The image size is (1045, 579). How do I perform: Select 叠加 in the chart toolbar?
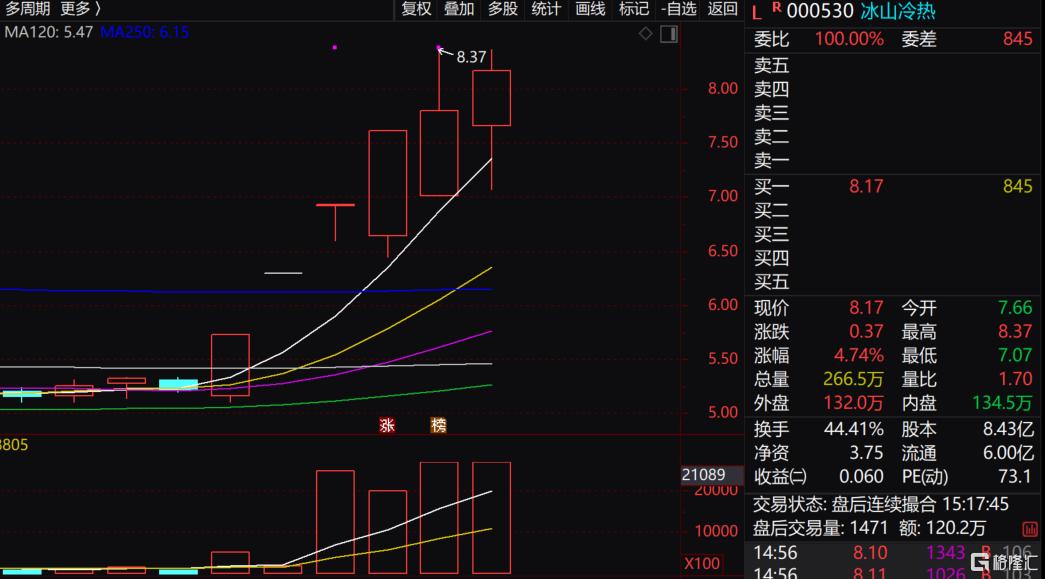click(459, 9)
